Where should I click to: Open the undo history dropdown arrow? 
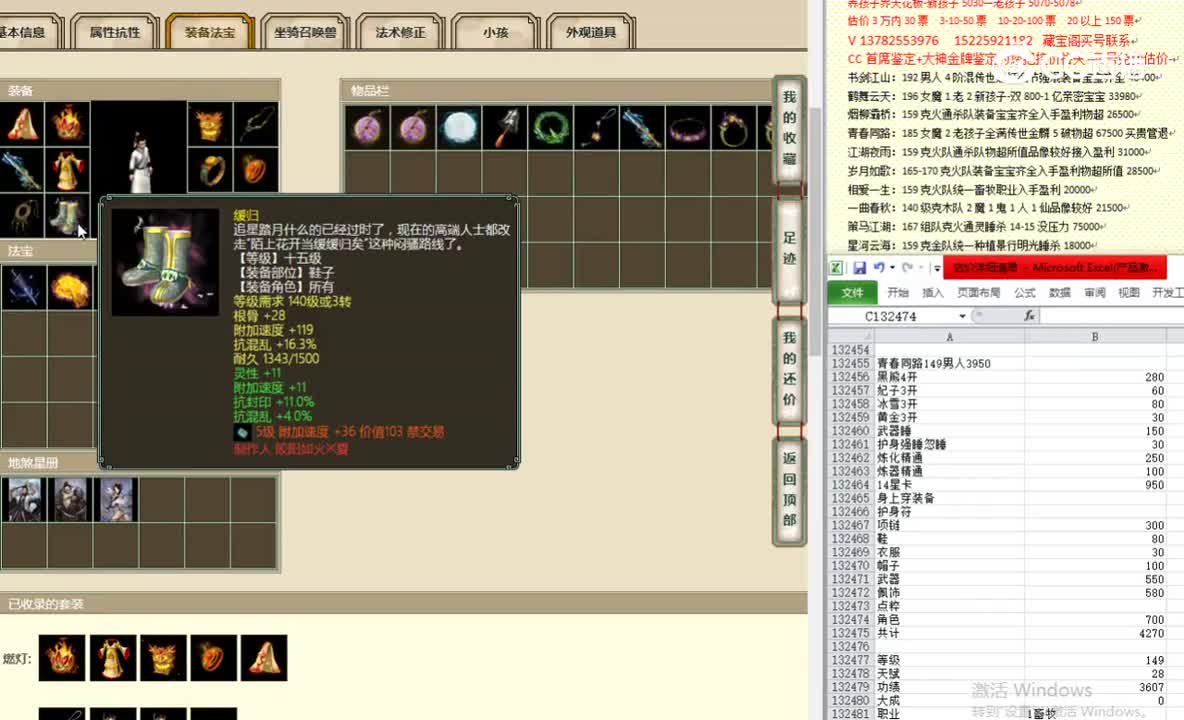point(892,268)
